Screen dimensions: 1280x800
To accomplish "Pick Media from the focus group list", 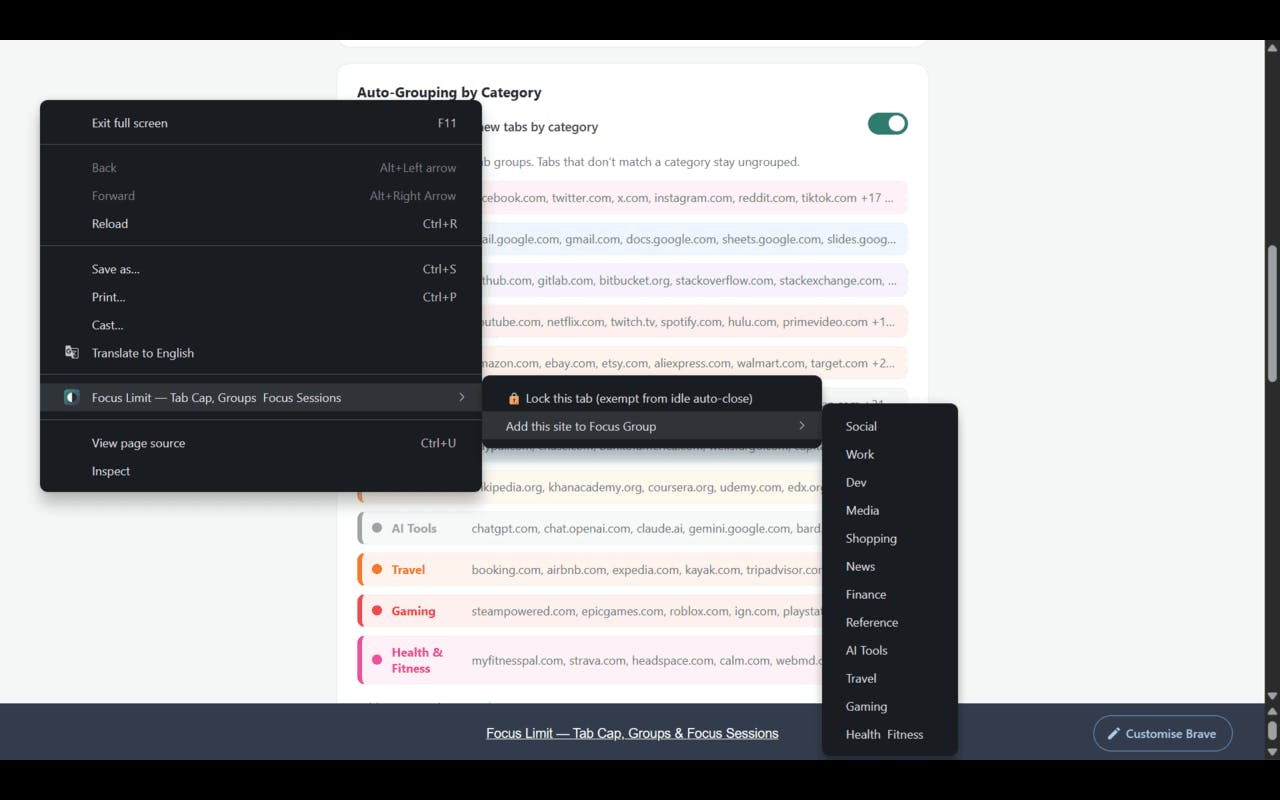I will tap(890, 510).
